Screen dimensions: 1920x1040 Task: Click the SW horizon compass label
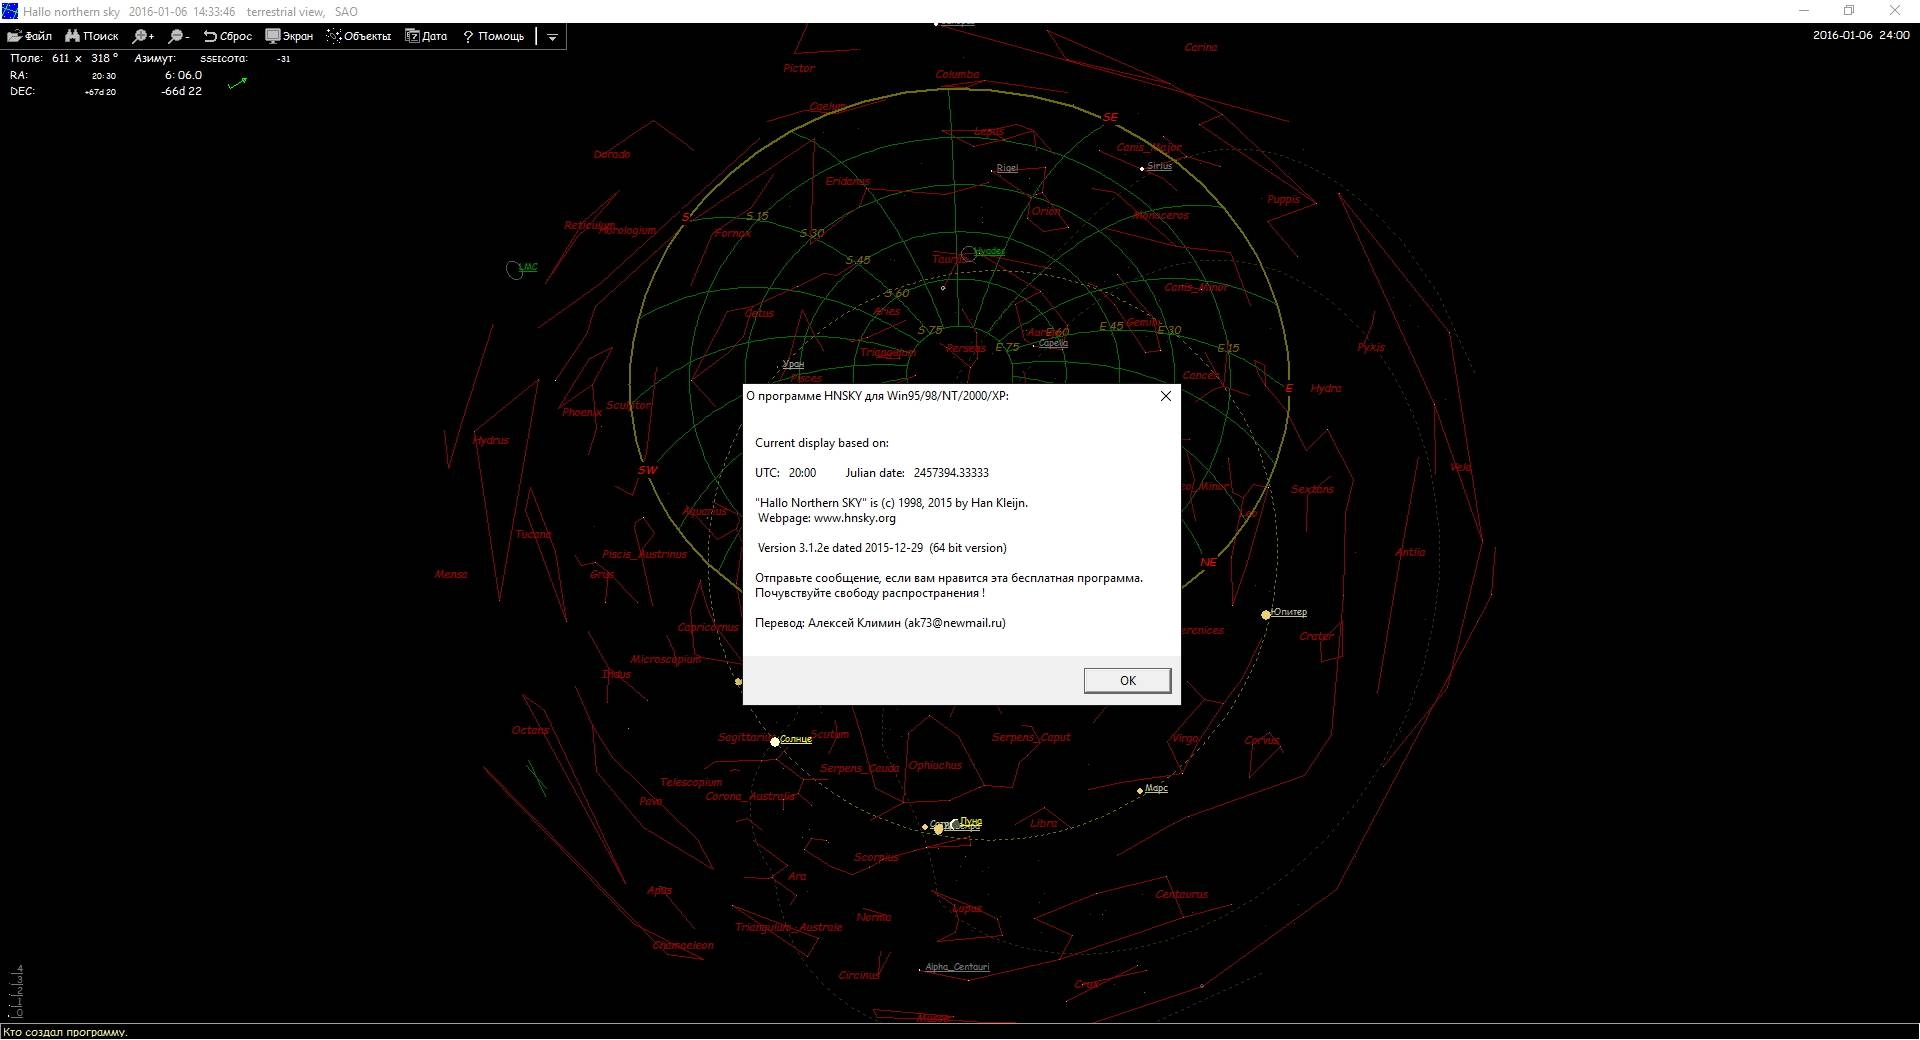point(648,470)
